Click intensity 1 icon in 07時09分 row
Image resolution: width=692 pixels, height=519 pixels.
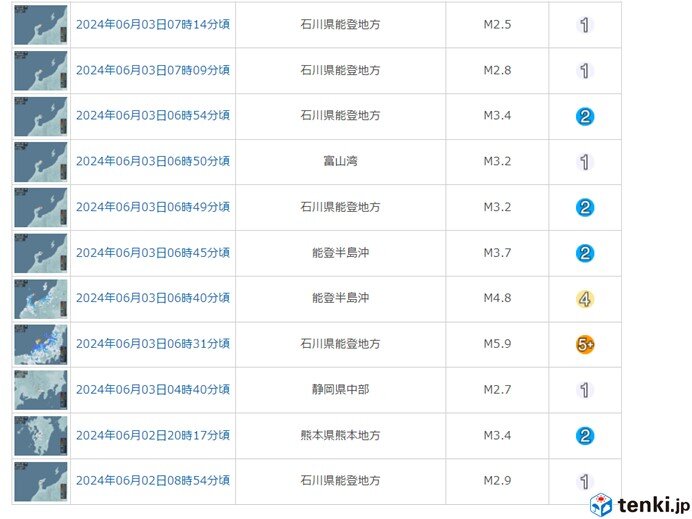tap(585, 71)
